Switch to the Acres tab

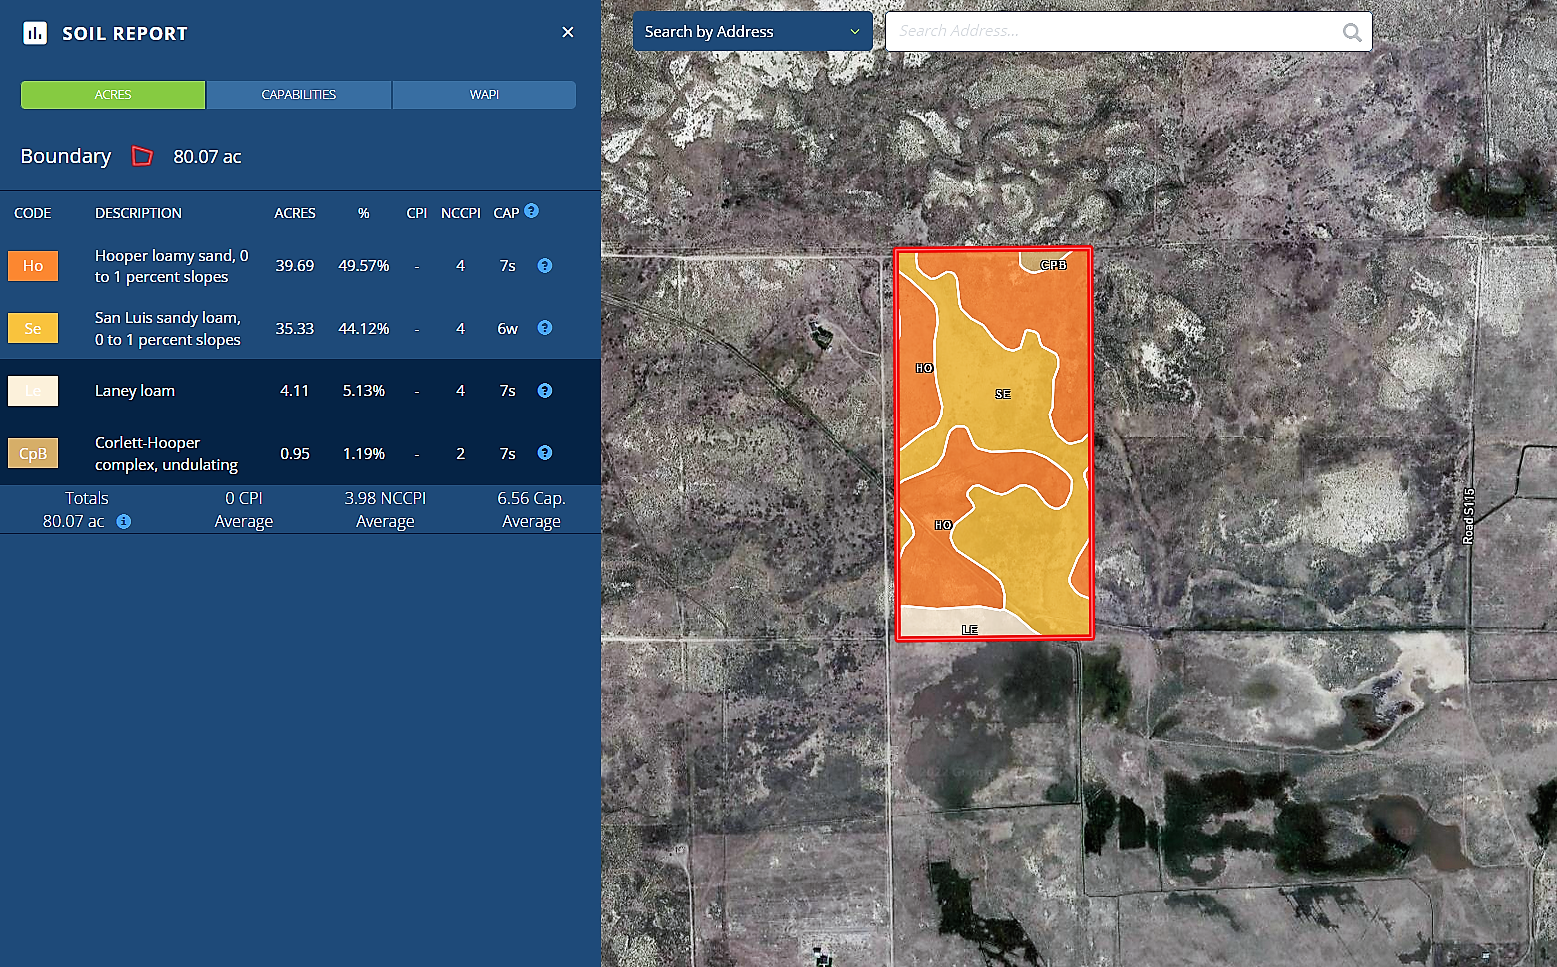113,95
